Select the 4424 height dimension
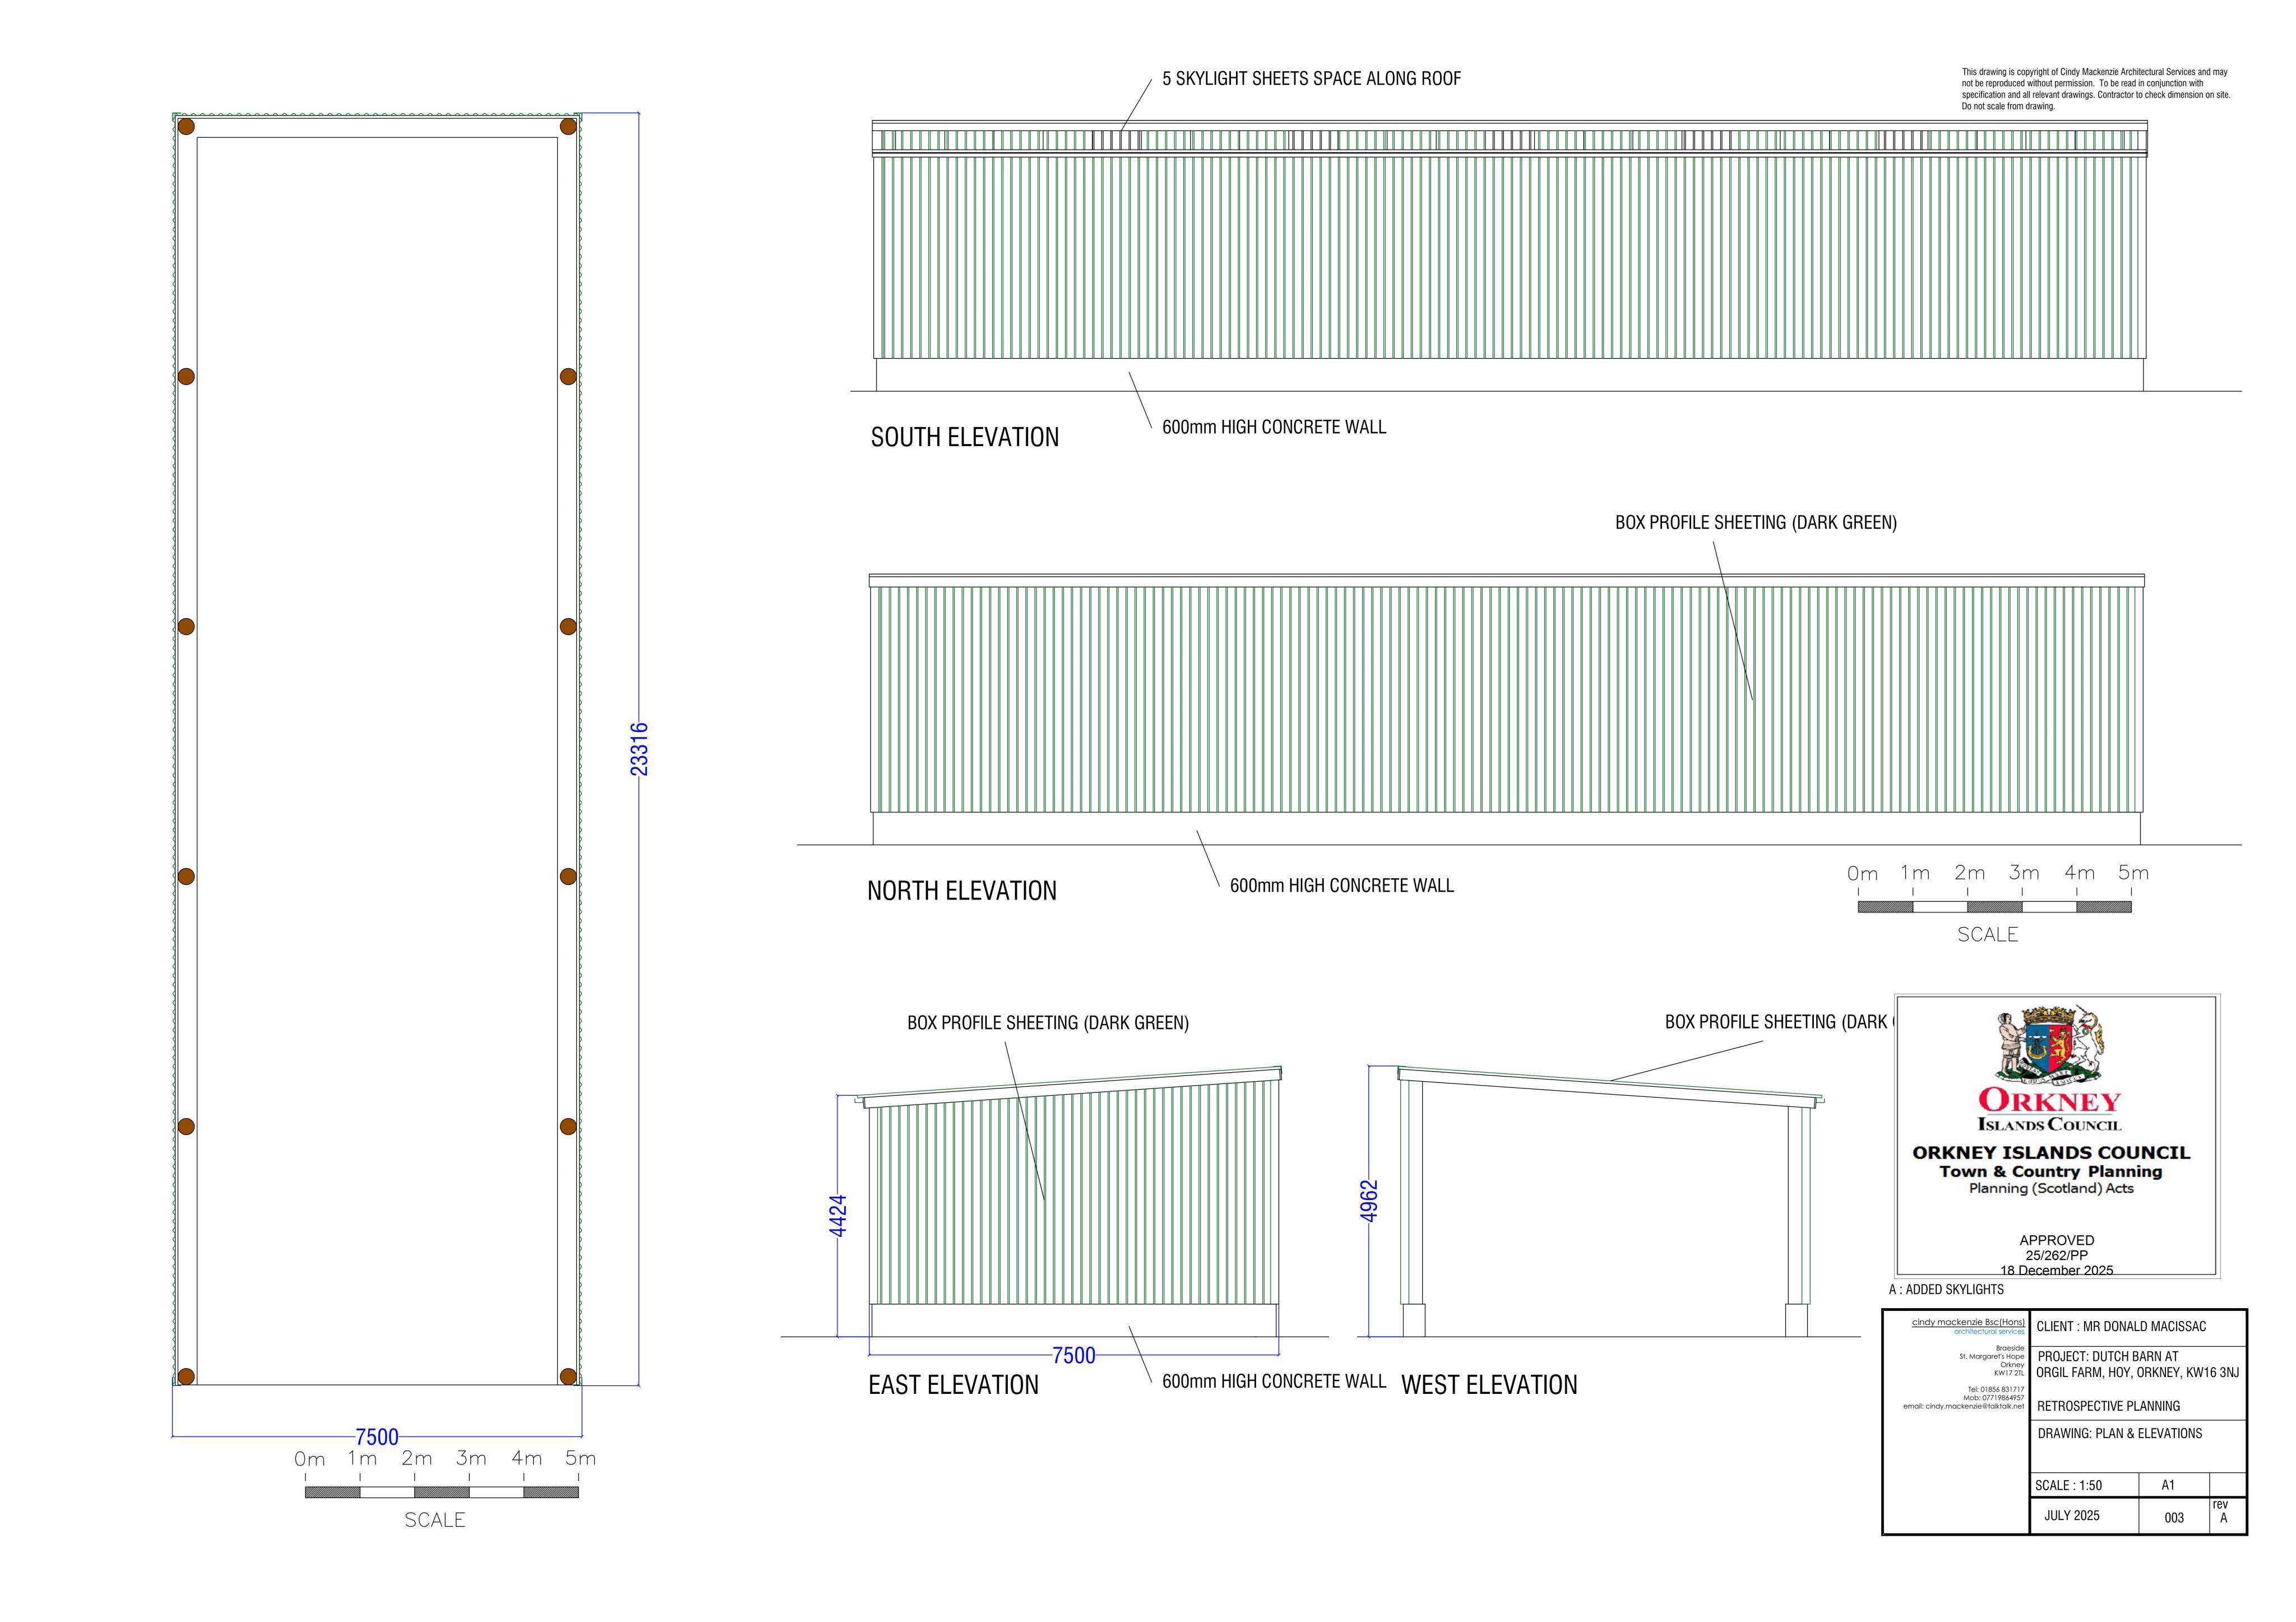The image size is (2296, 1622). [838, 1216]
